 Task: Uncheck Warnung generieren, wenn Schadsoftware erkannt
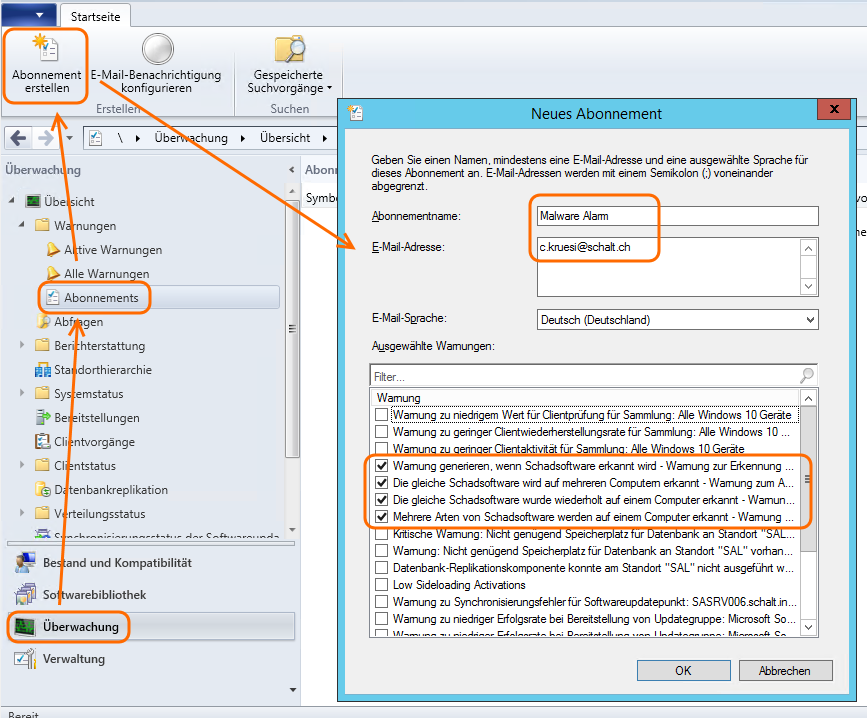[x=381, y=466]
